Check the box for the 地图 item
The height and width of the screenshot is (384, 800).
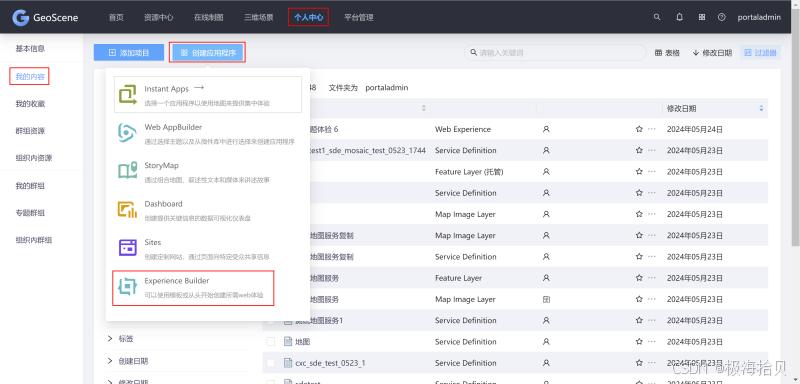point(271,342)
